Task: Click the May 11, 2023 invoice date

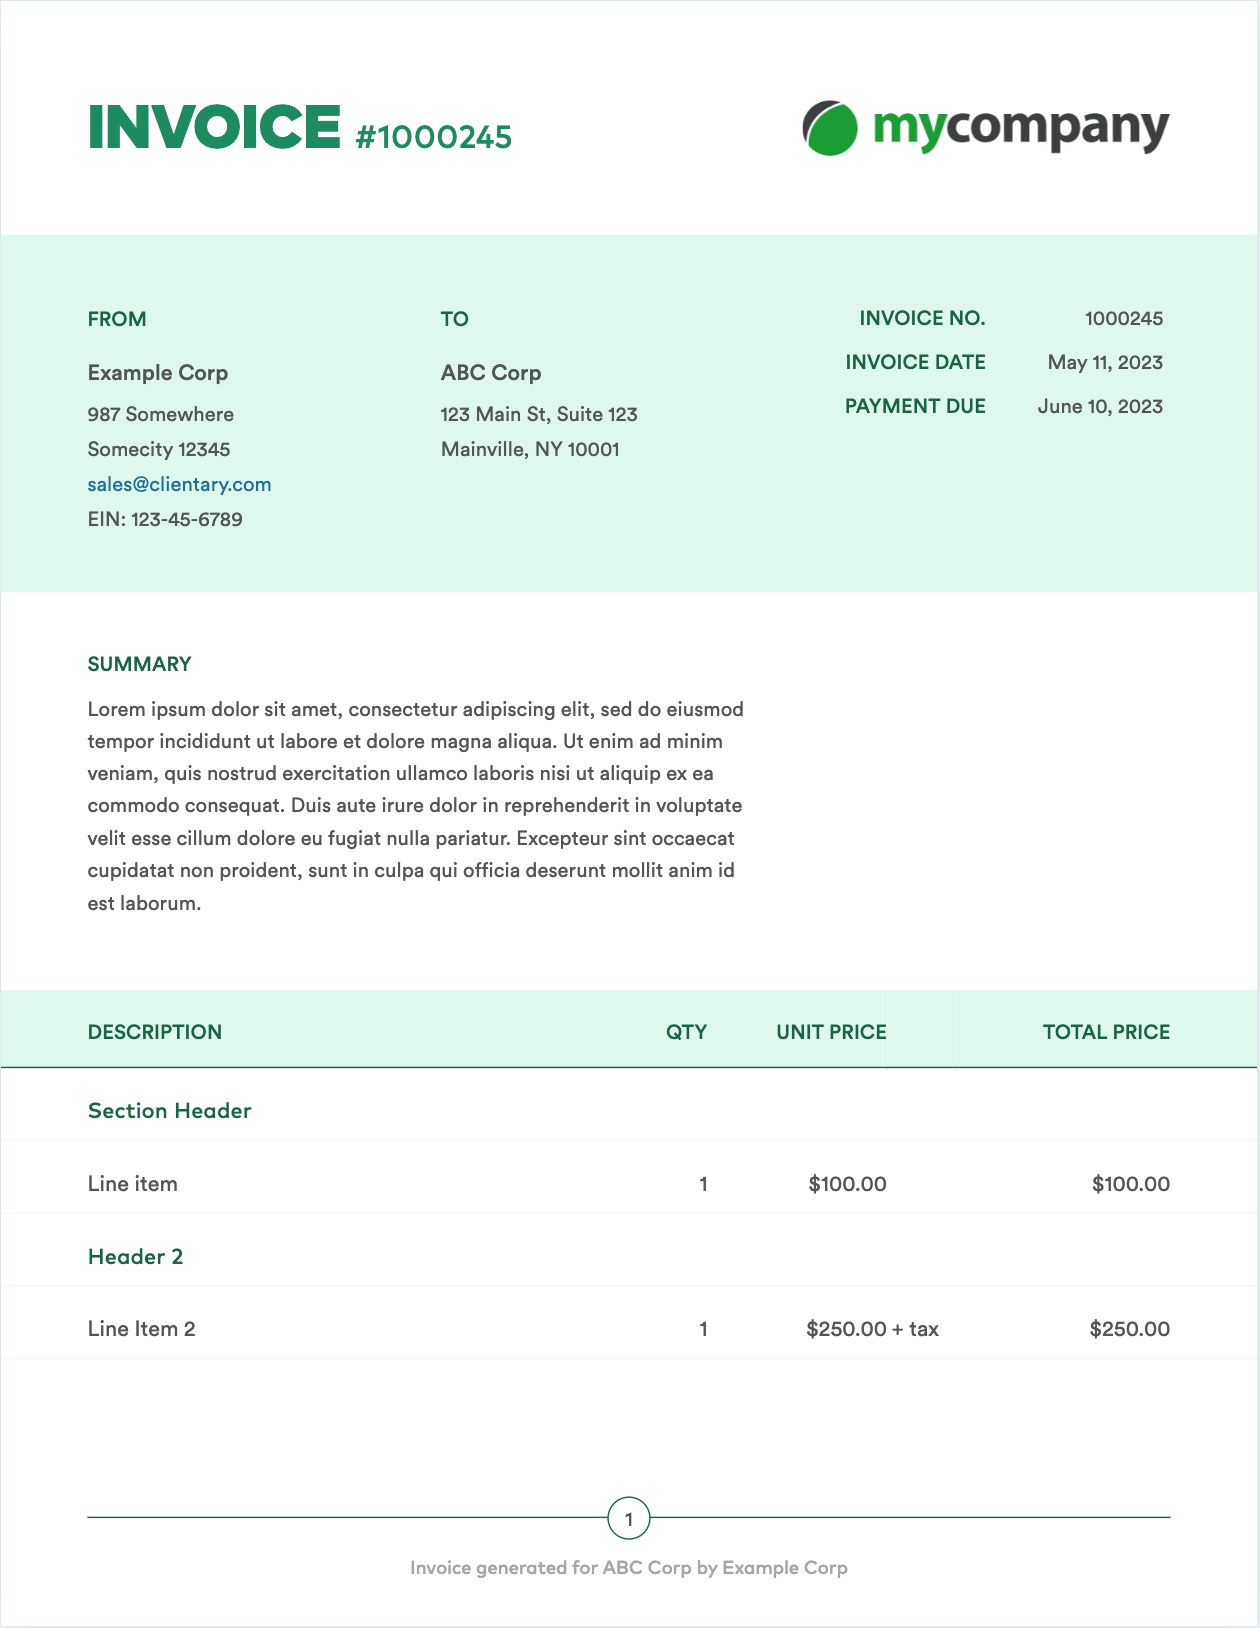Action: click(1105, 363)
